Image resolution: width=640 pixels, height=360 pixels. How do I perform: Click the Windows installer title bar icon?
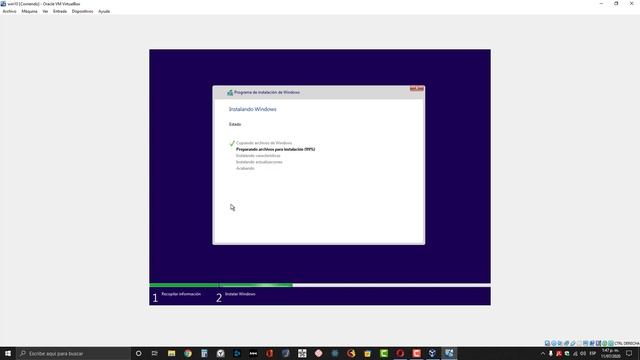230,93
